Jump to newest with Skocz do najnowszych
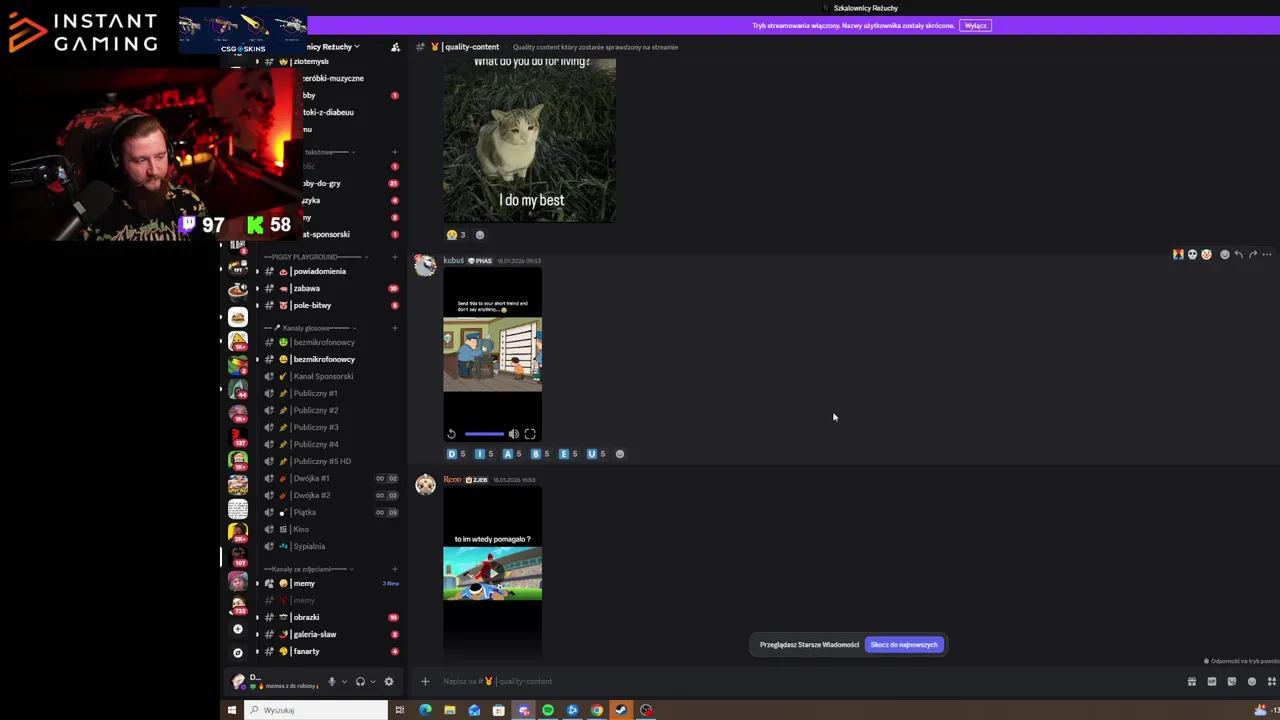1280x720 pixels. click(x=904, y=645)
